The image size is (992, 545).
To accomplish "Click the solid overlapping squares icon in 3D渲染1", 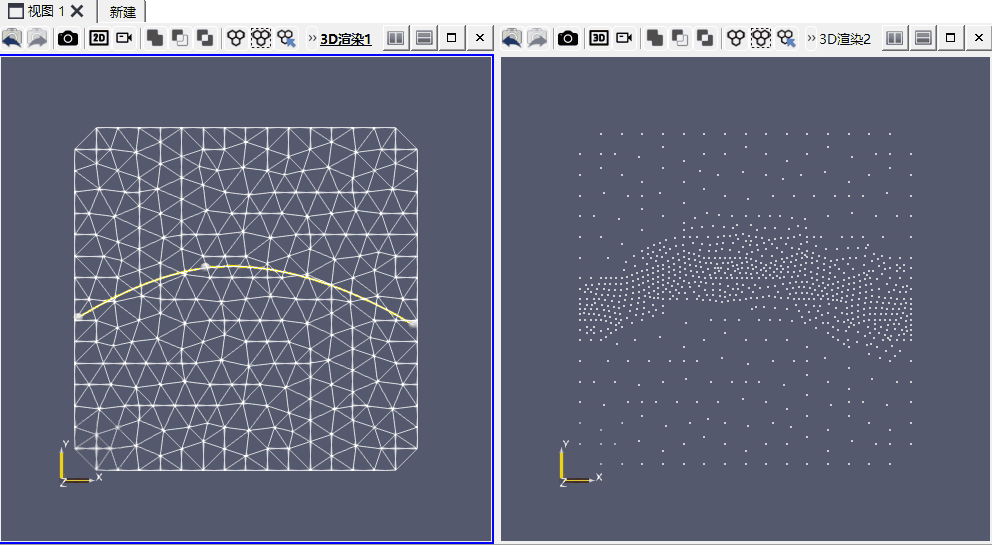I will (154, 39).
